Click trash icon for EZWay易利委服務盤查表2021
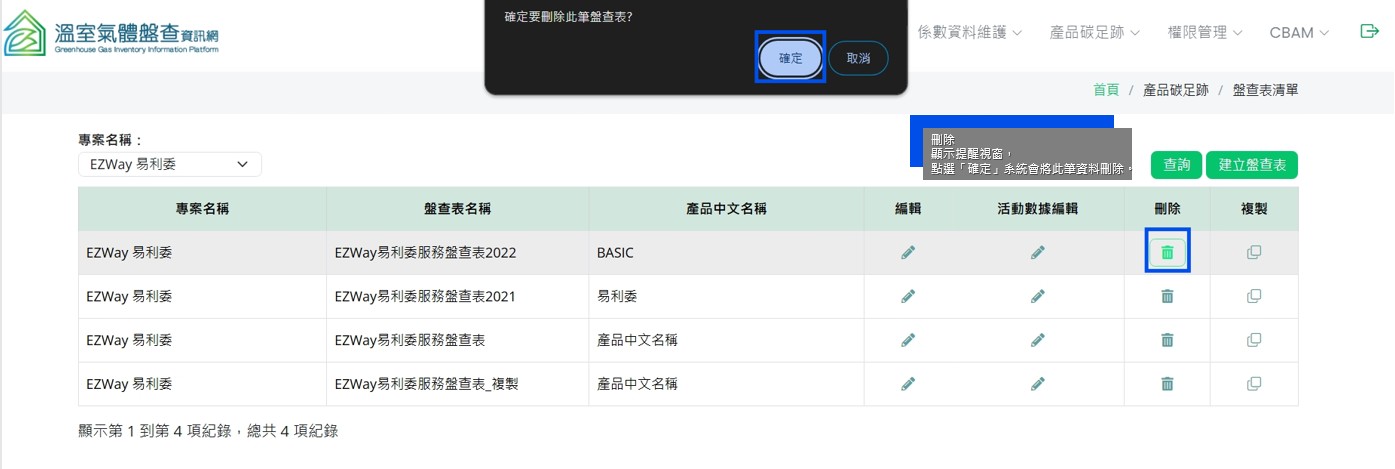The width and height of the screenshot is (1395, 469). 1167,297
